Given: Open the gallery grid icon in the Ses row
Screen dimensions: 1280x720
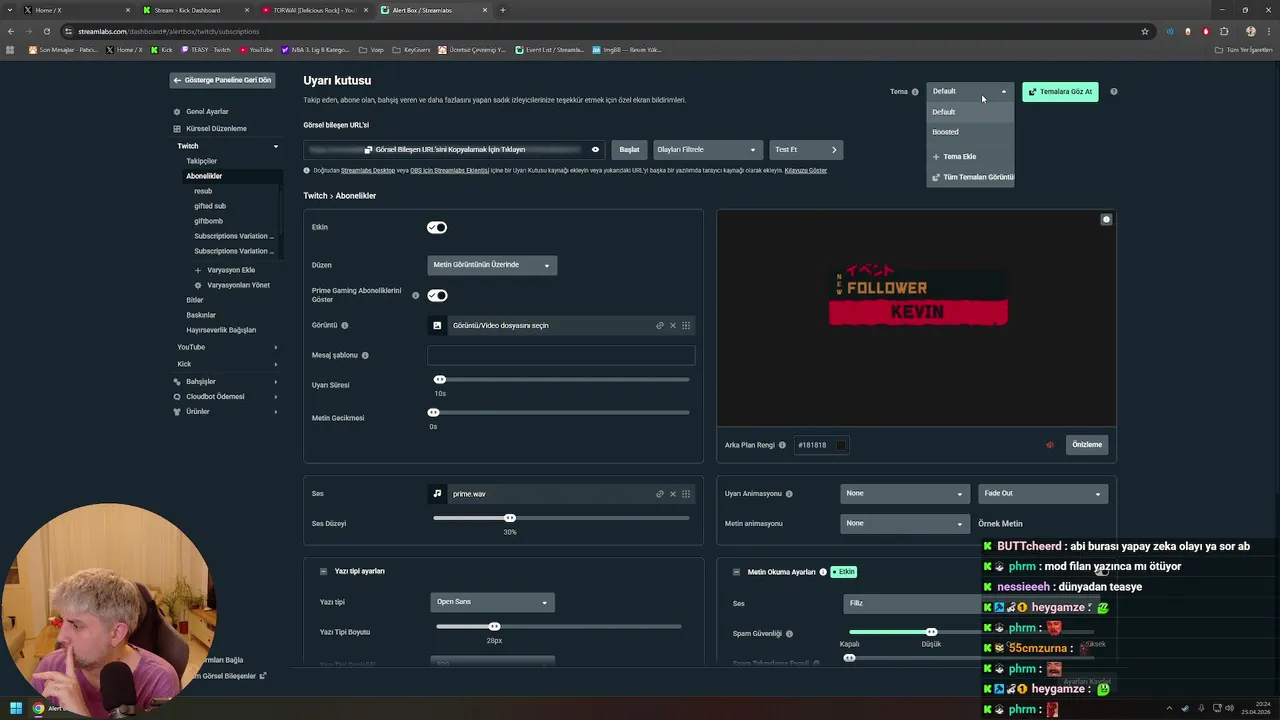Looking at the screenshot, I should click(x=686, y=493).
